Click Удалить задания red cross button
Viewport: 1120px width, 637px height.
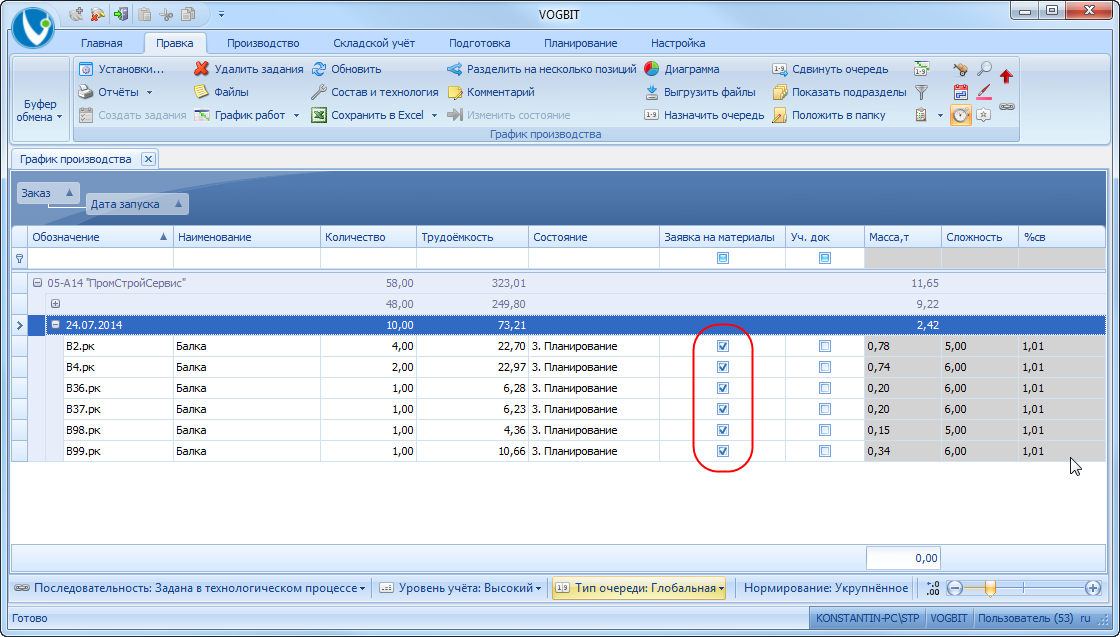click(249, 69)
